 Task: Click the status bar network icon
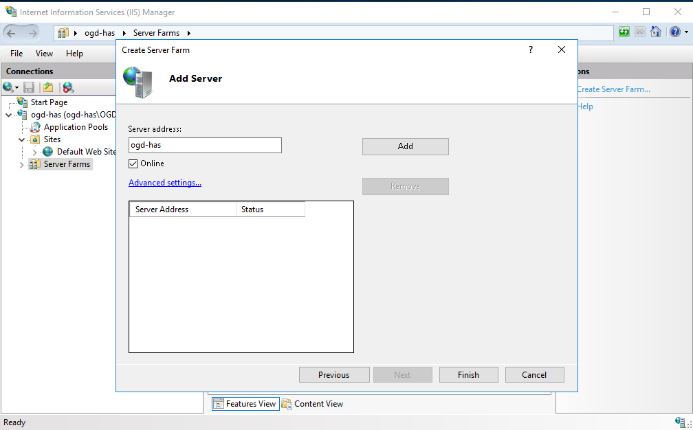pyautogui.click(x=680, y=422)
